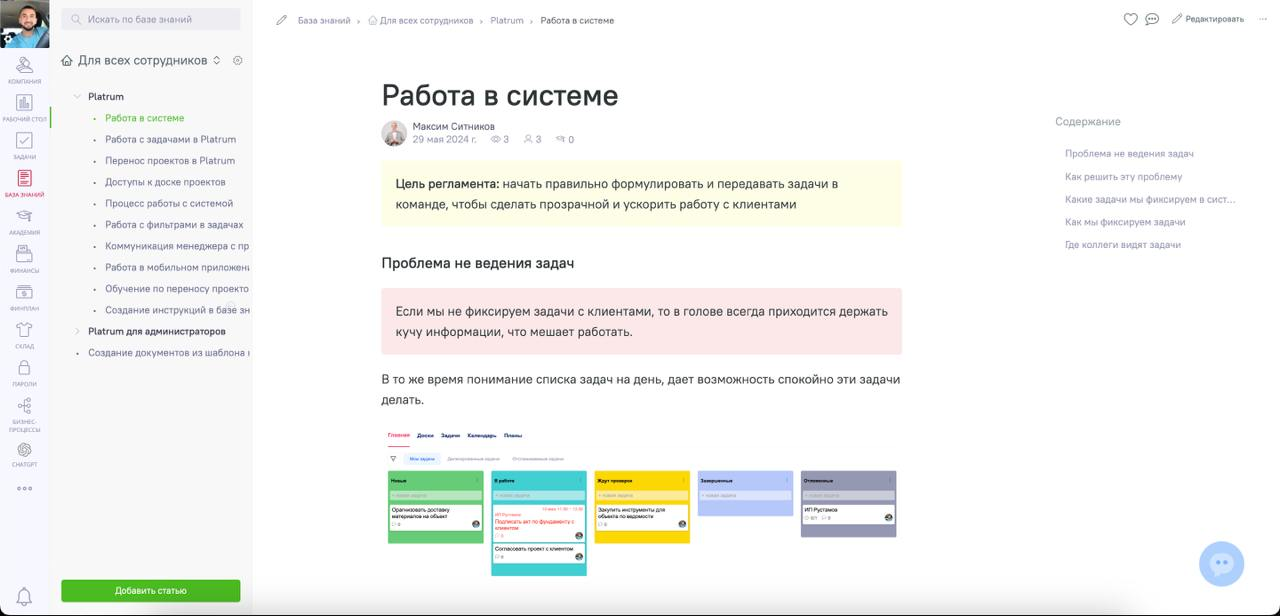Viewport: 1280px width, 616px height.
Task: Expand Platrum для администраторов folder
Action: pos(77,331)
